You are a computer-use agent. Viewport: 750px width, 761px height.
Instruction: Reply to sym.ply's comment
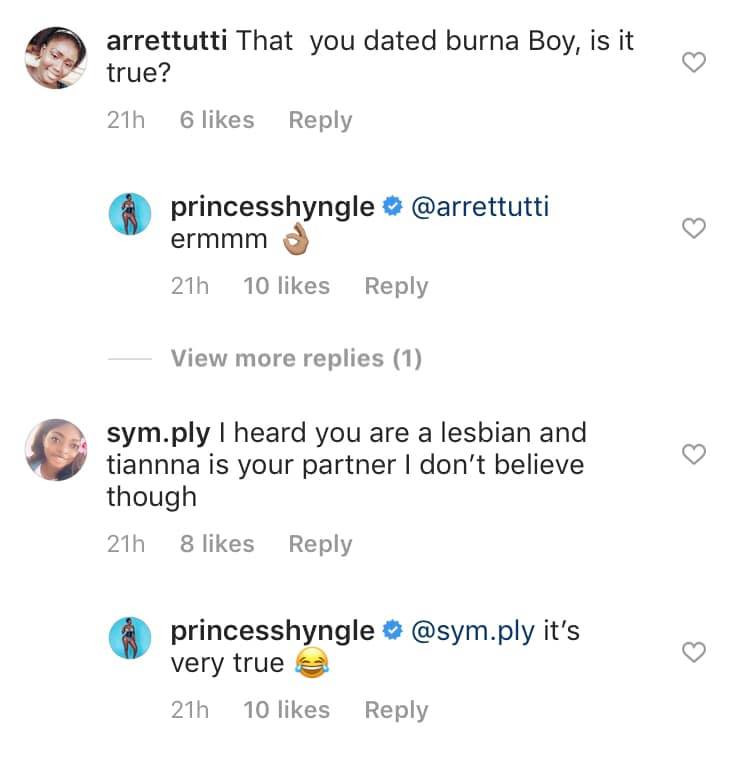320,544
